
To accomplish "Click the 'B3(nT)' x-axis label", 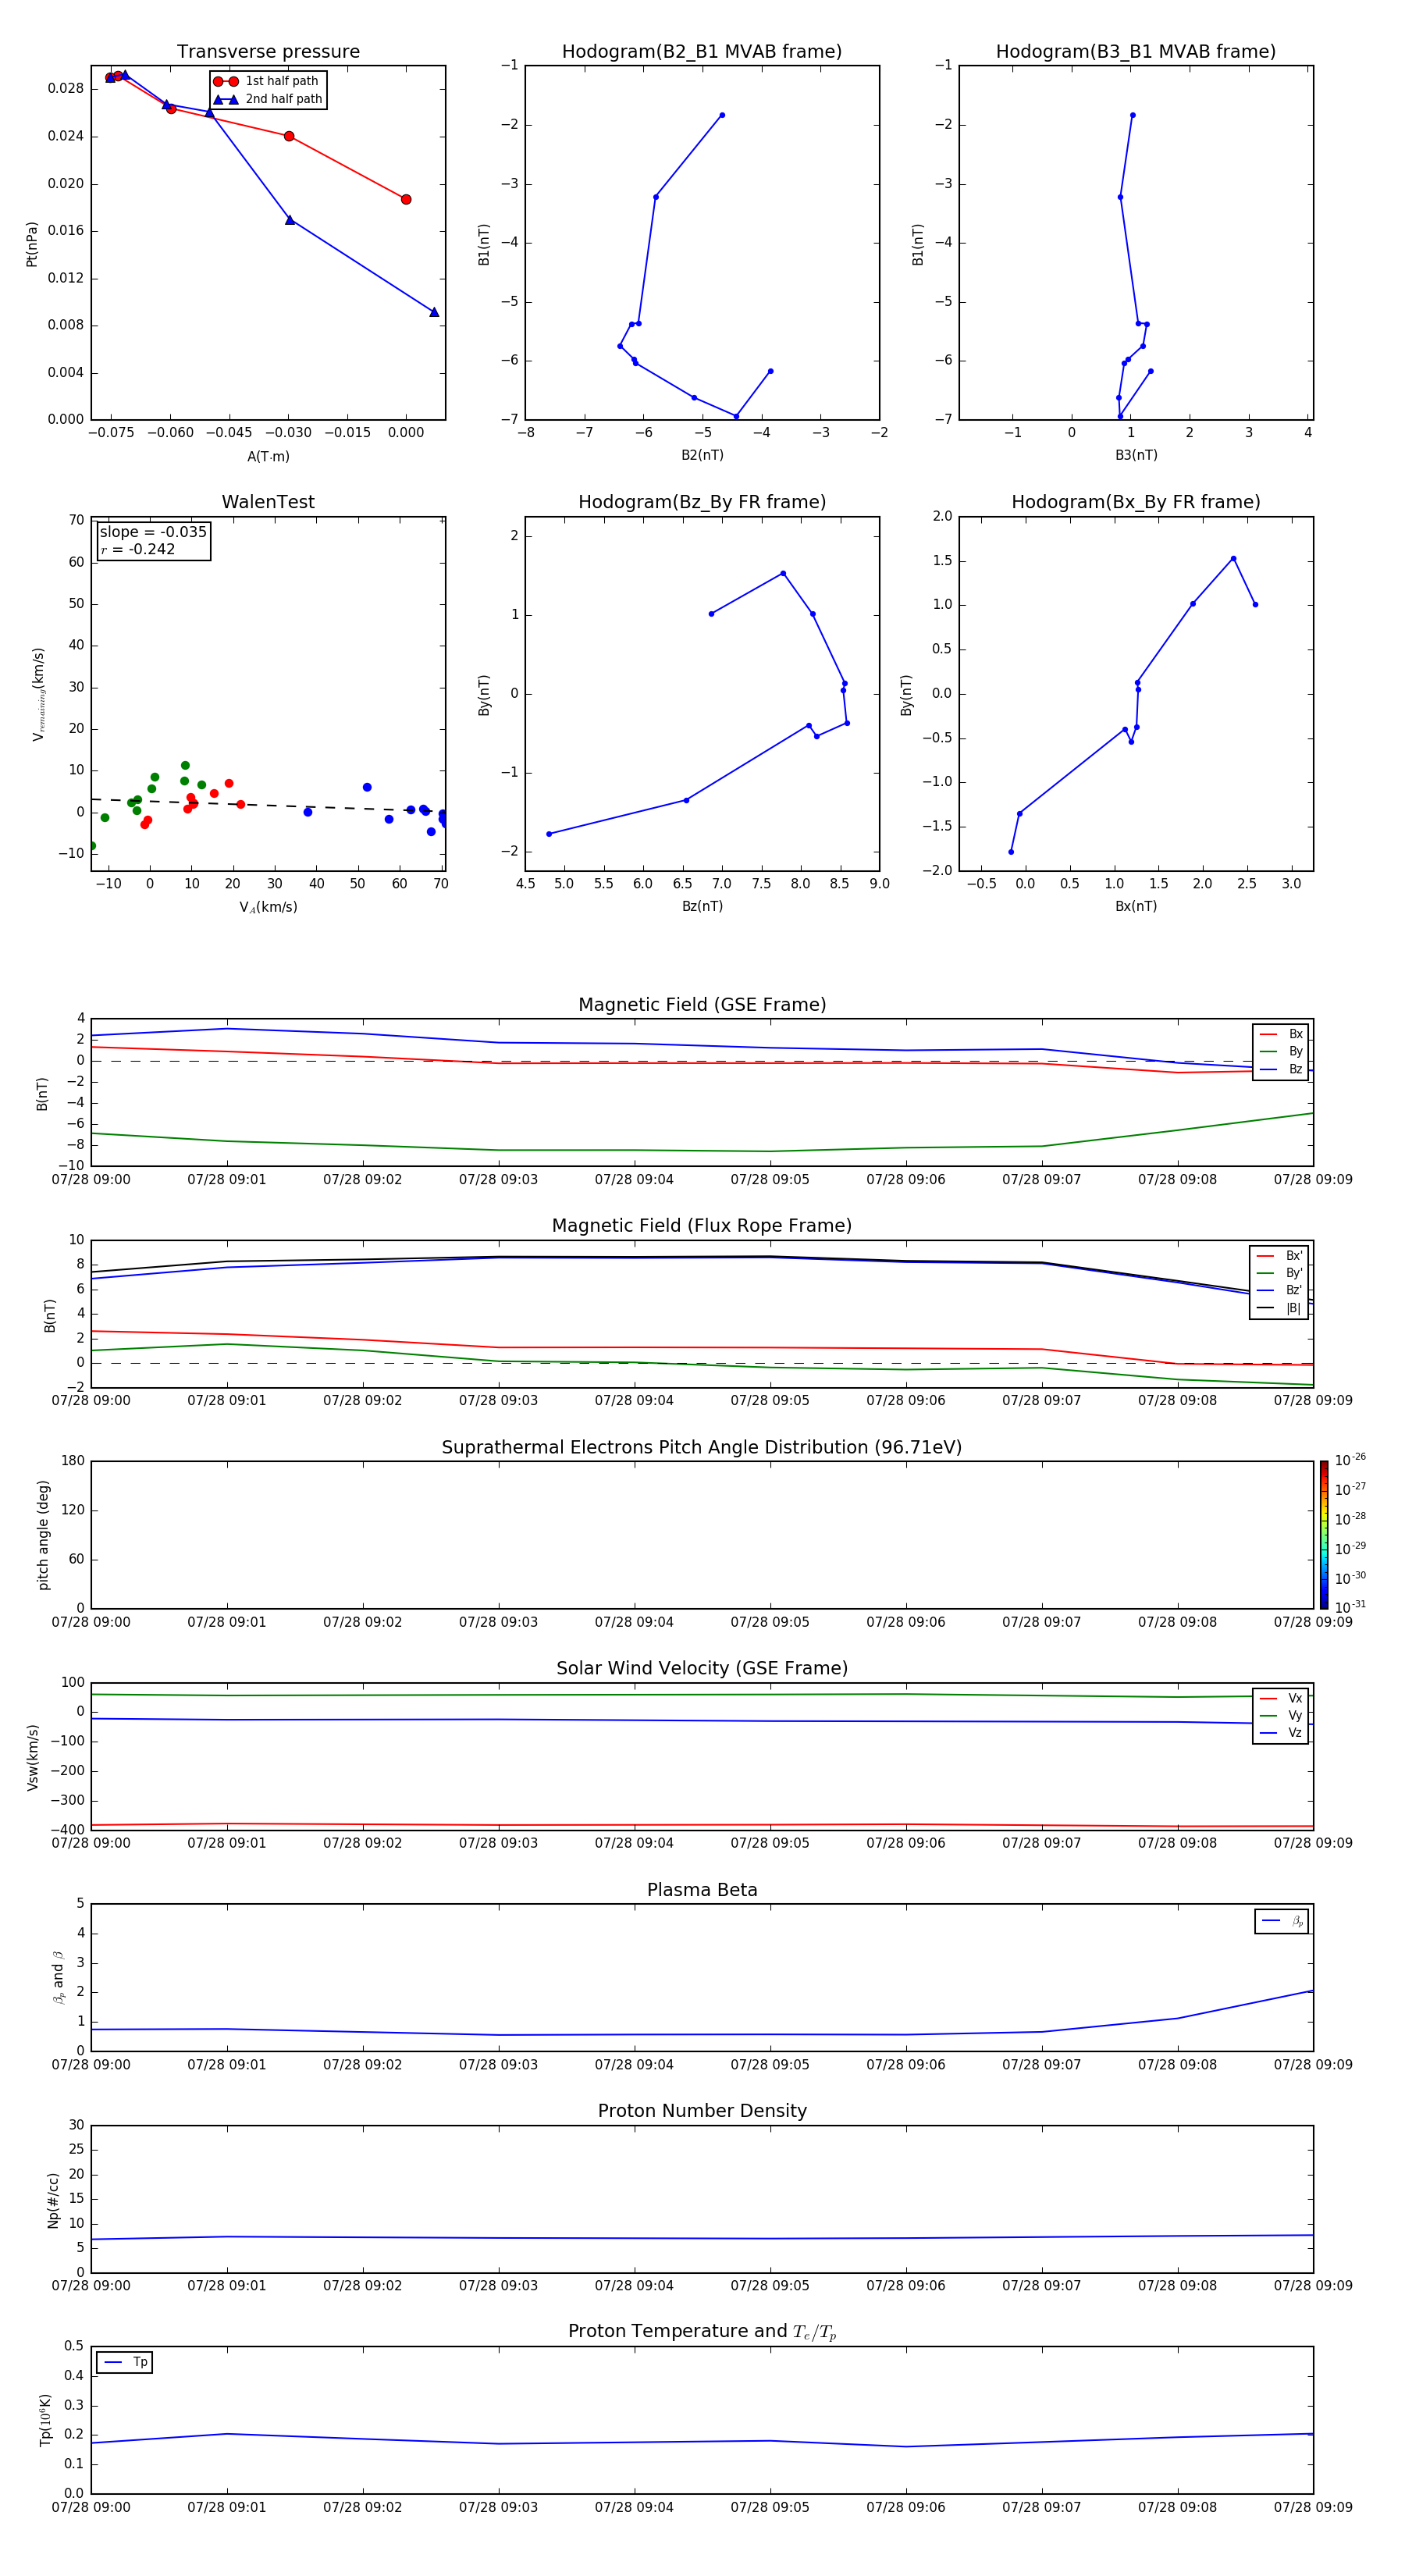I will (1136, 455).
